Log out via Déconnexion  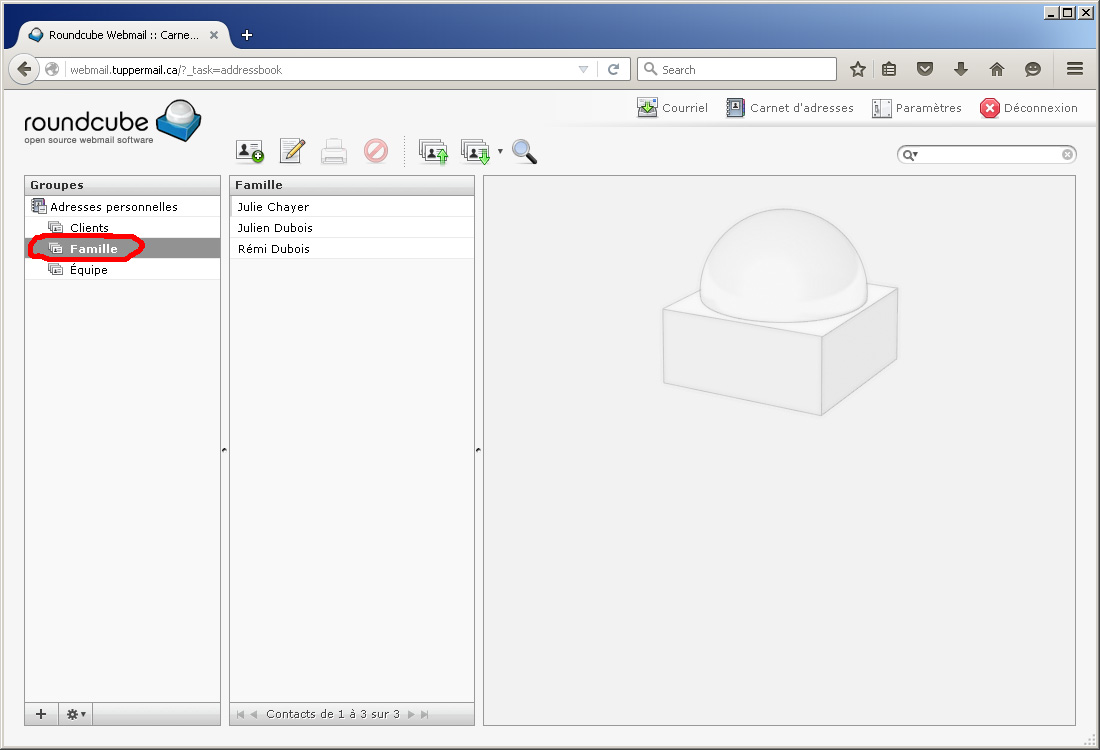pos(1029,108)
